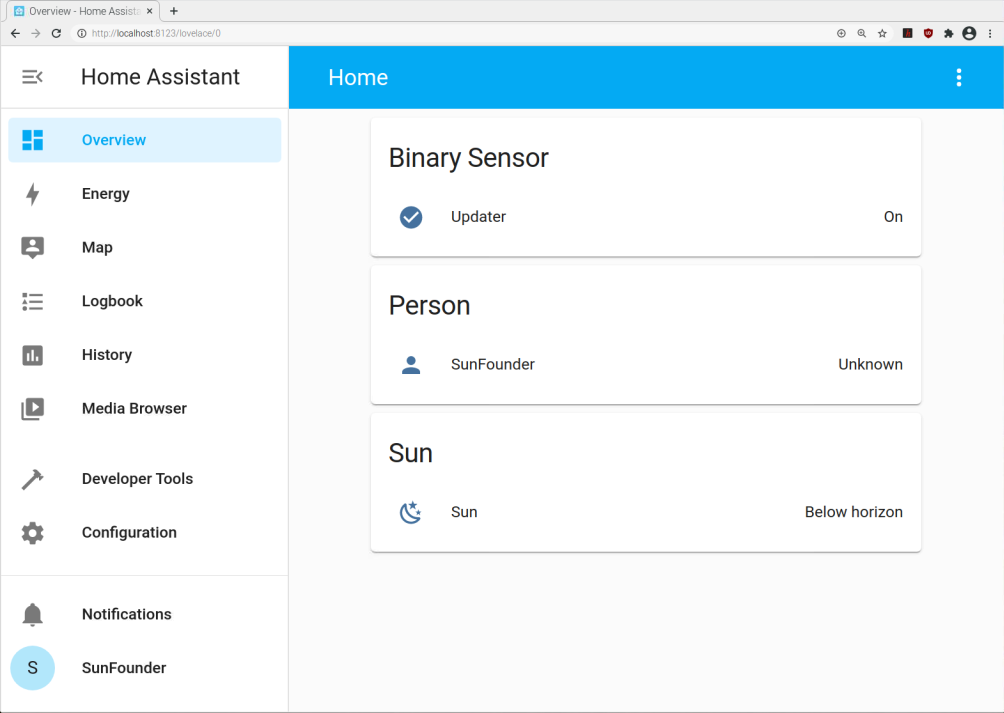Open the Media Browser play icon
This screenshot has height=713, width=1004.
tap(33, 408)
